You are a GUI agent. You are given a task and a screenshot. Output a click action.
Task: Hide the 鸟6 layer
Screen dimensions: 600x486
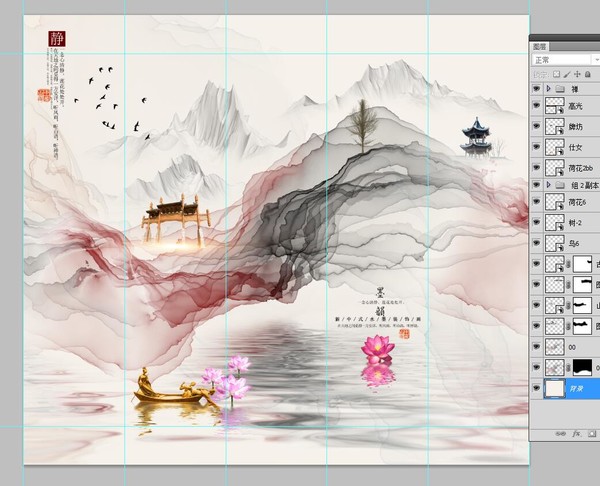[536, 243]
